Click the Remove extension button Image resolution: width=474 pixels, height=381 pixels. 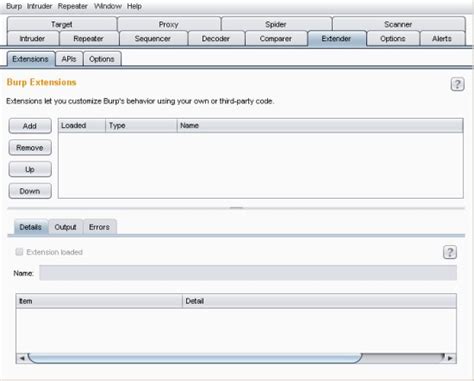pos(30,148)
